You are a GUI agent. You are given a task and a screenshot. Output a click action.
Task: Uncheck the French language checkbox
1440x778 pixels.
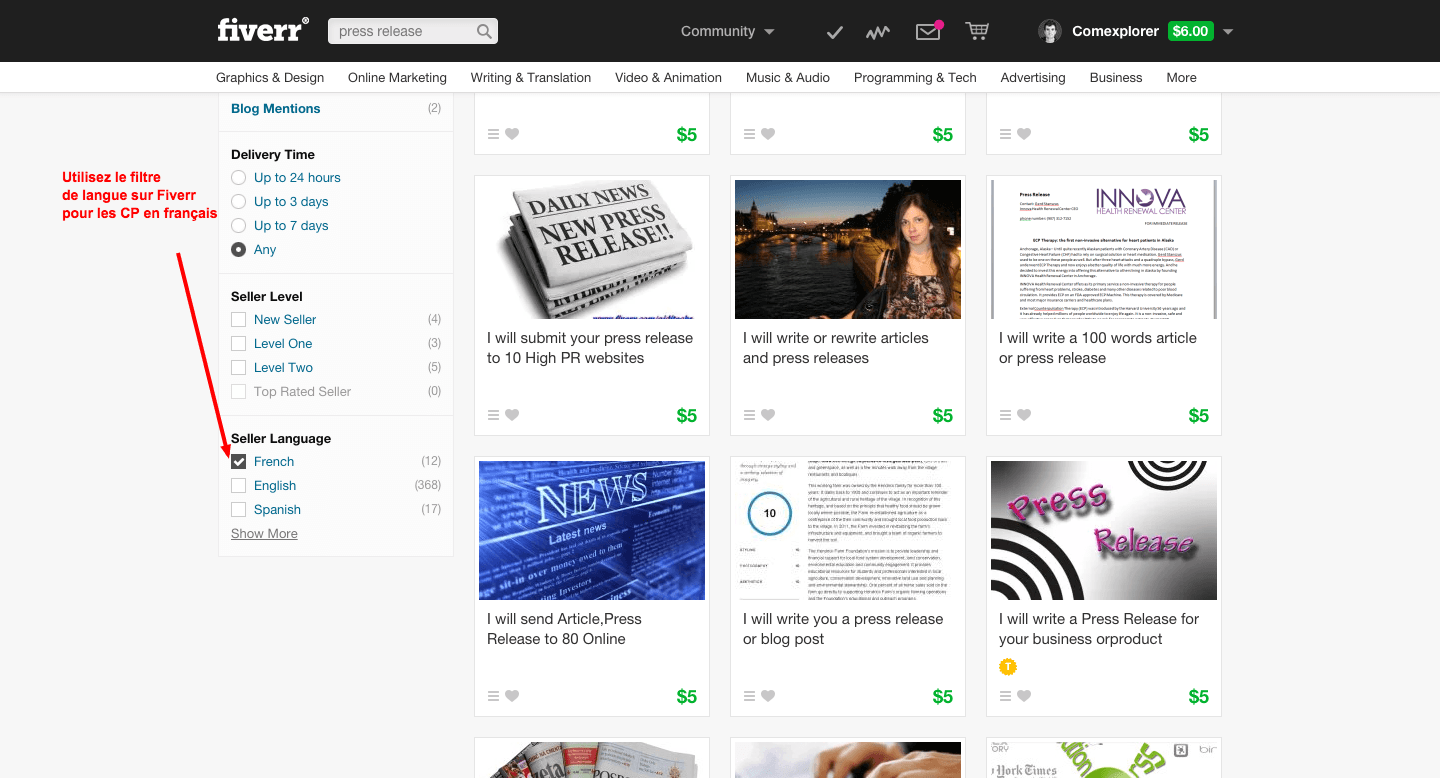point(238,461)
